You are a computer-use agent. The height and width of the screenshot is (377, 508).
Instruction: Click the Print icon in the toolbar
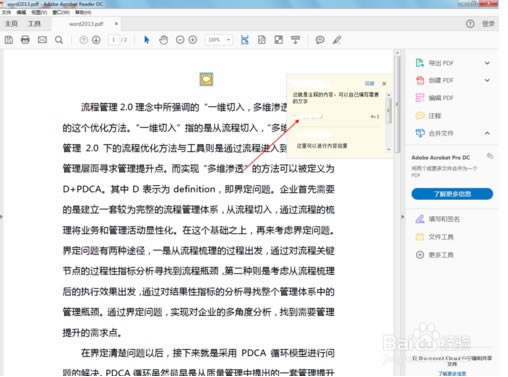pos(25,40)
